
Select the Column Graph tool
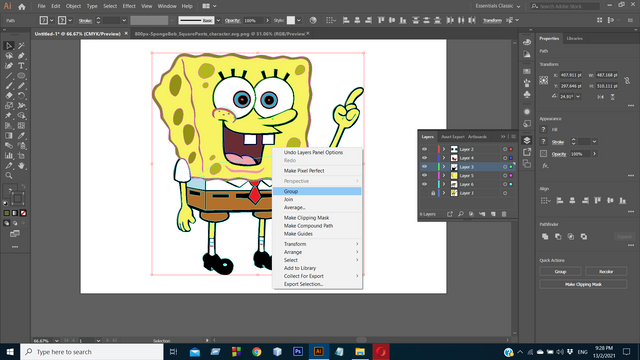tap(9, 156)
